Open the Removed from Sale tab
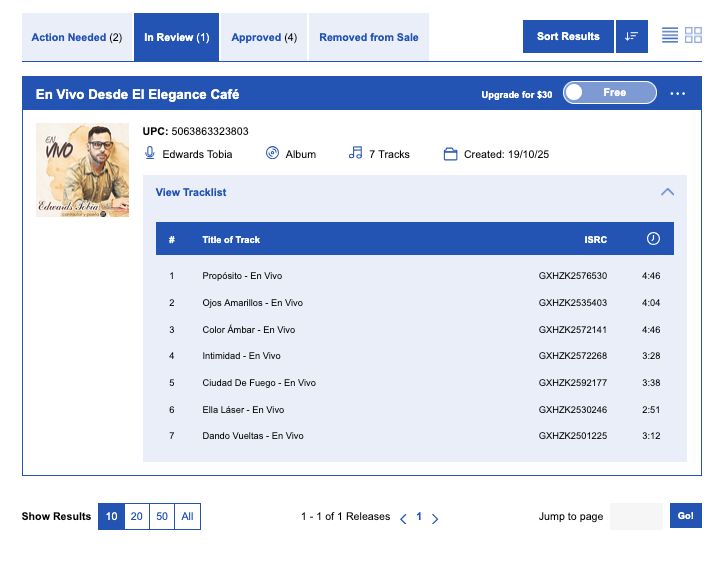This screenshot has width=727, height=561. click(369, 37)
